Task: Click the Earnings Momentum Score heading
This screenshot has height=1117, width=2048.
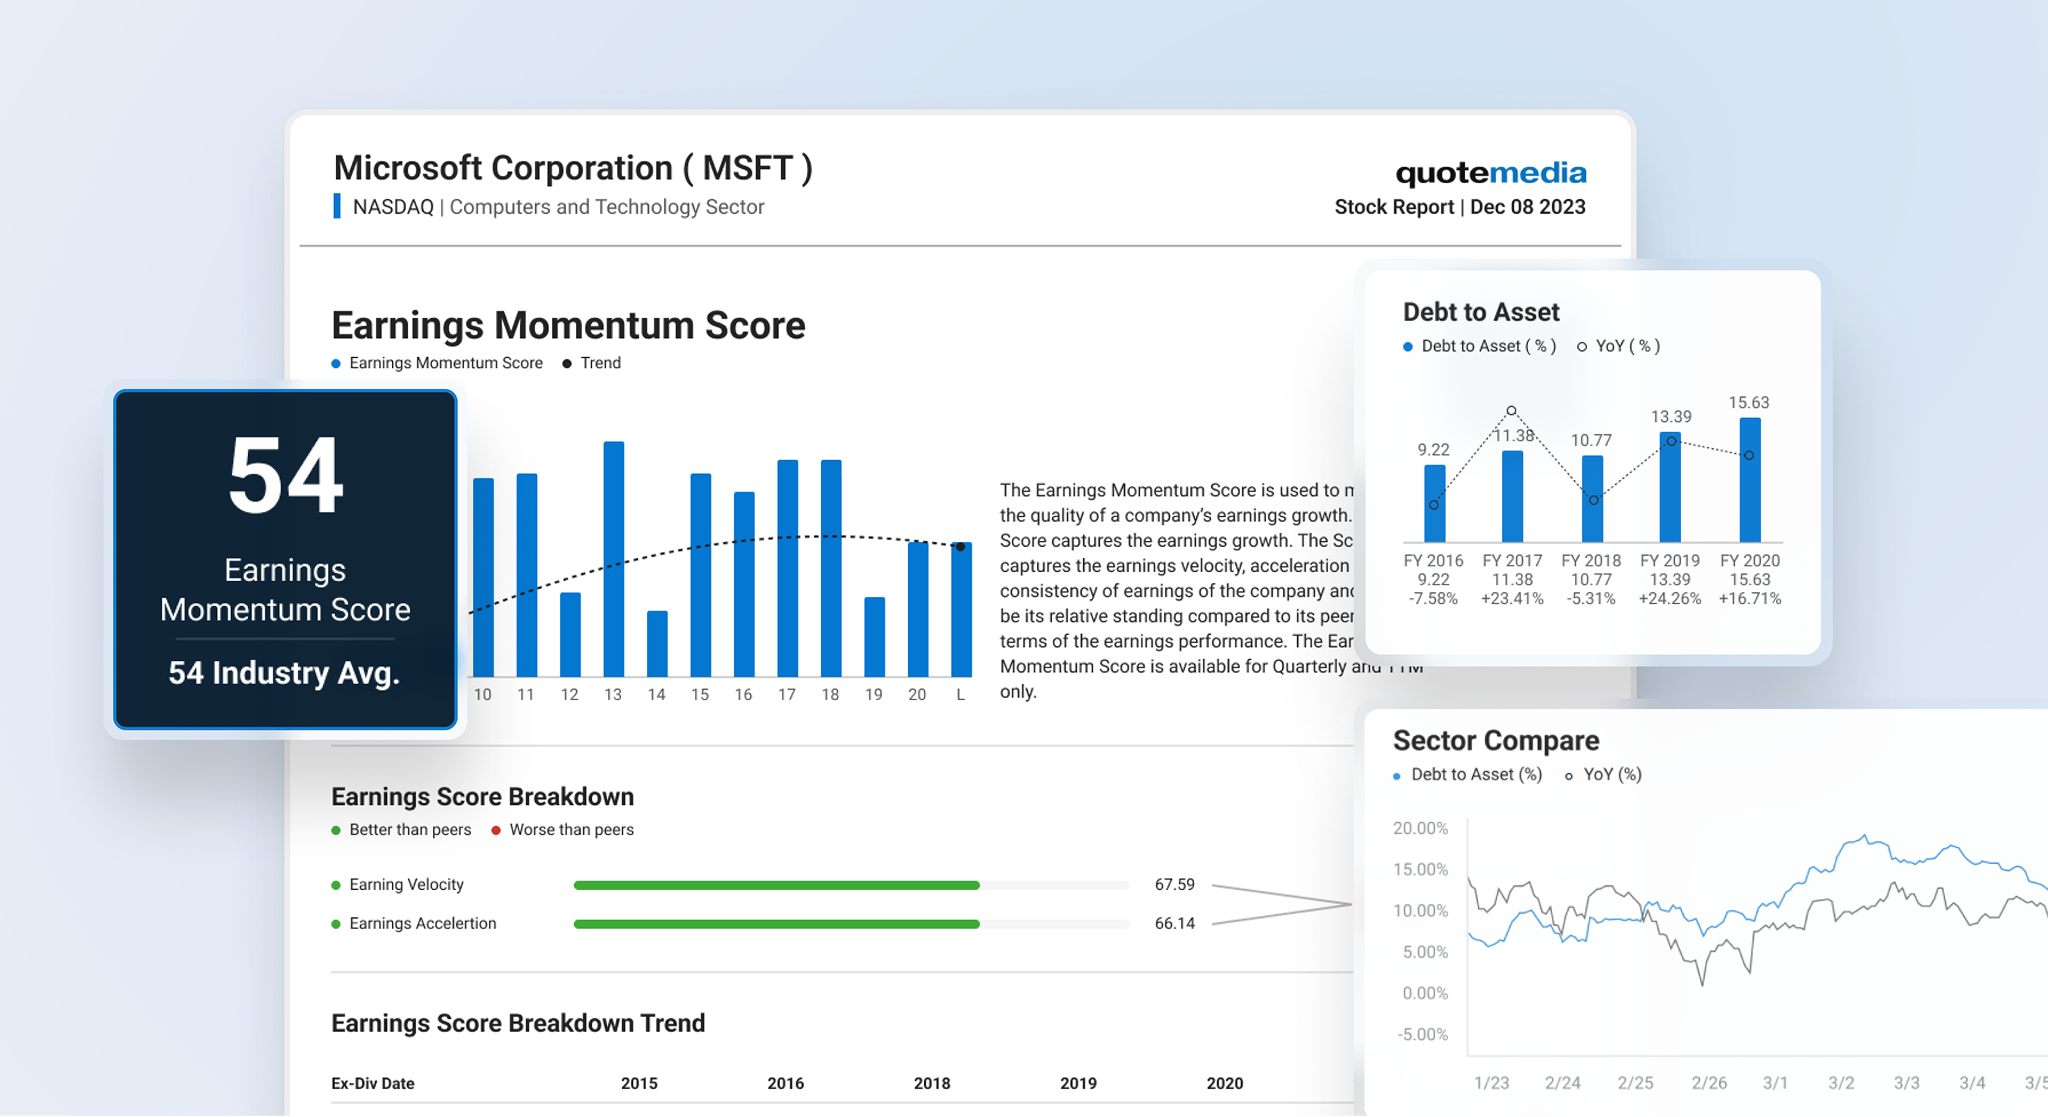Action: 568,326
